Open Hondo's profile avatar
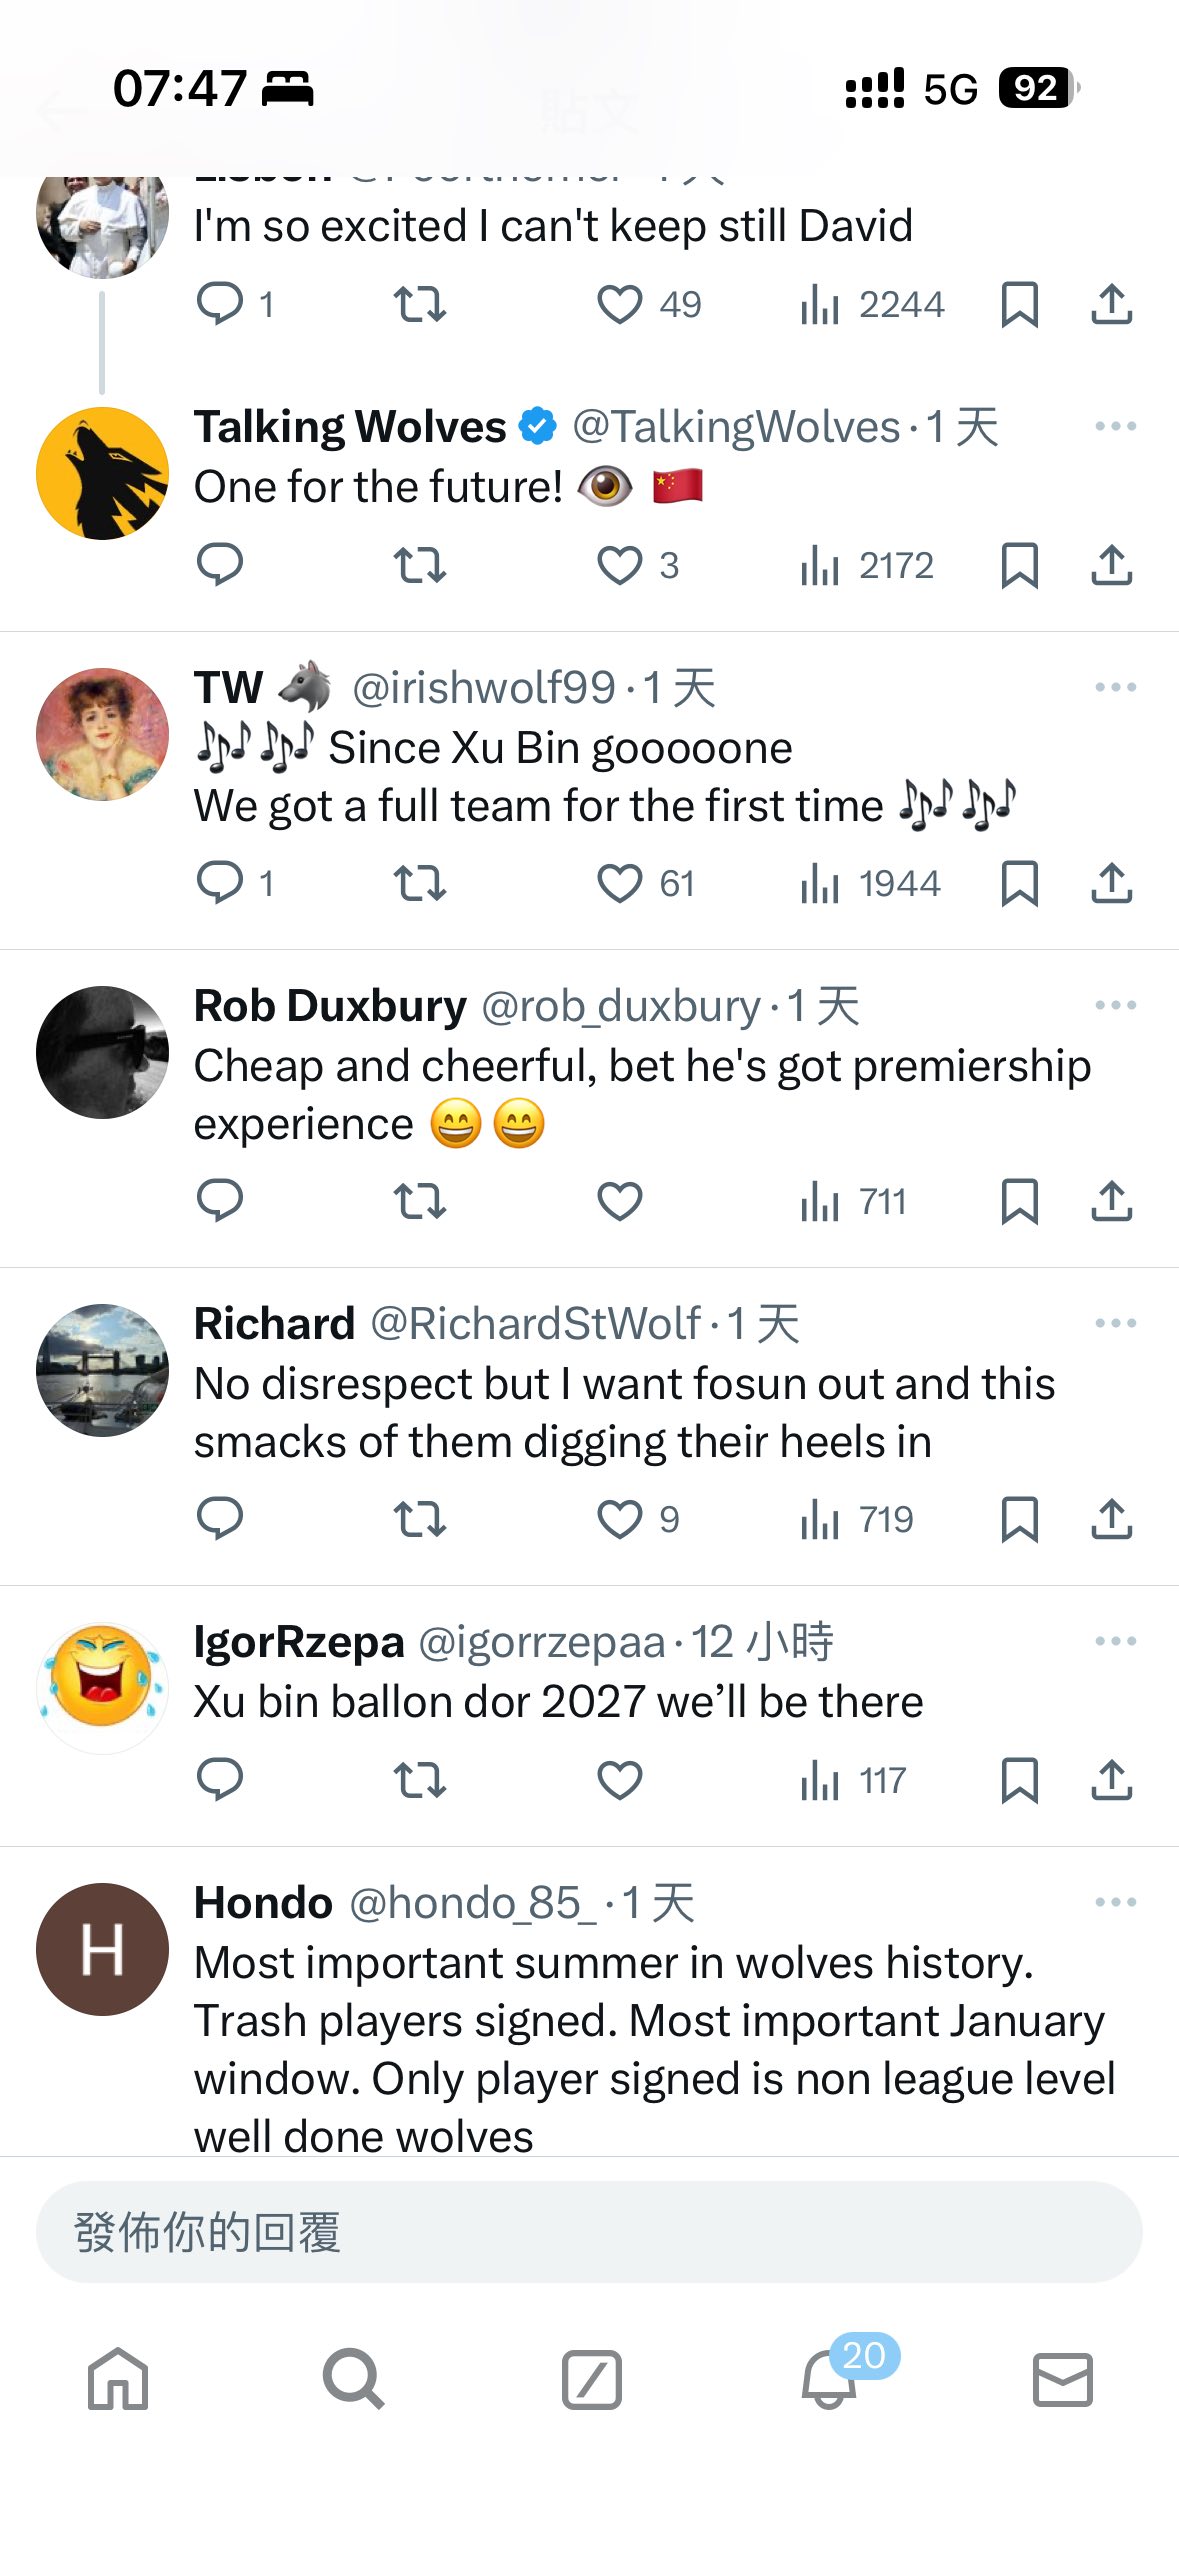Viewport: 1179px width, 2556px height. point(102,1949)
